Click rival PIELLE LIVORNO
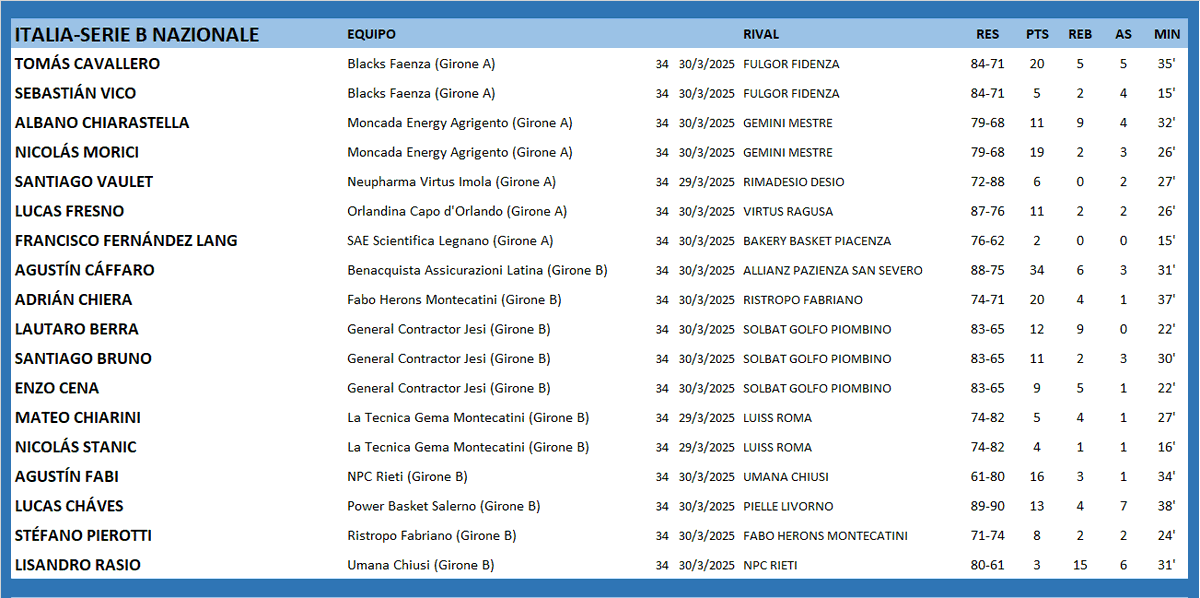 [788, 507]
